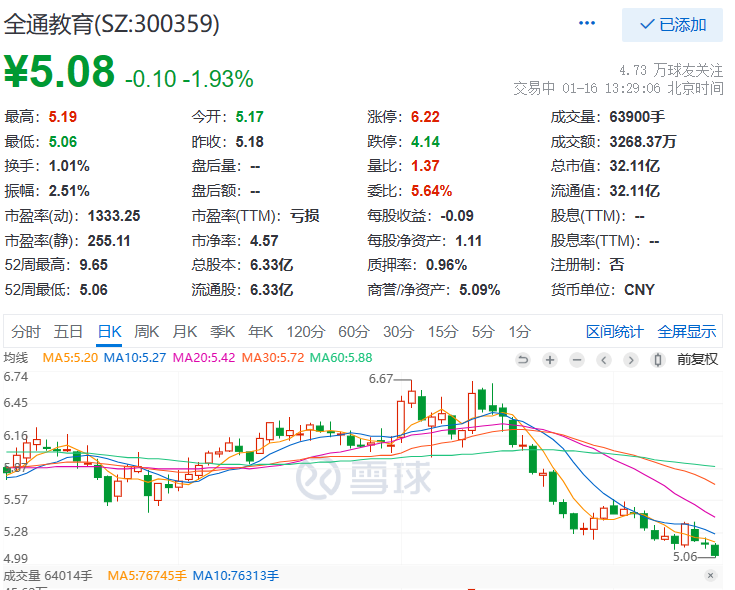Screen dimensions: 735x590
Task: Click the MA10:5.27 moving average label
Action: pos(135,358)
